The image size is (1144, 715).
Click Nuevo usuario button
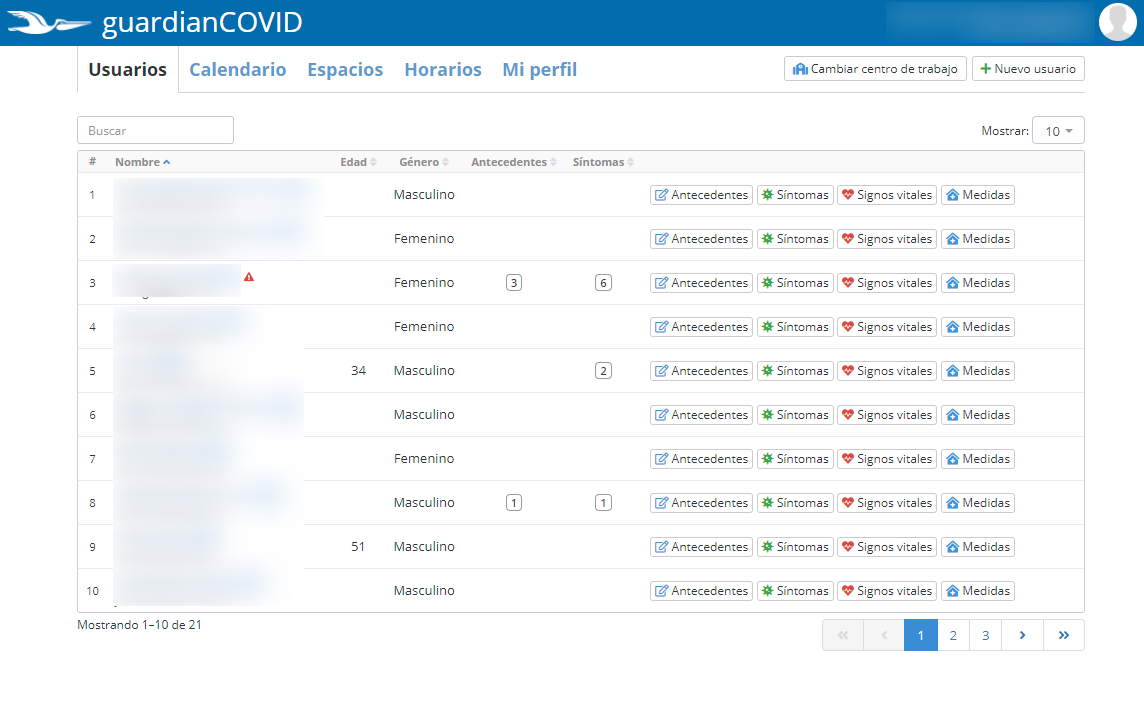(x=1028, y=69)
